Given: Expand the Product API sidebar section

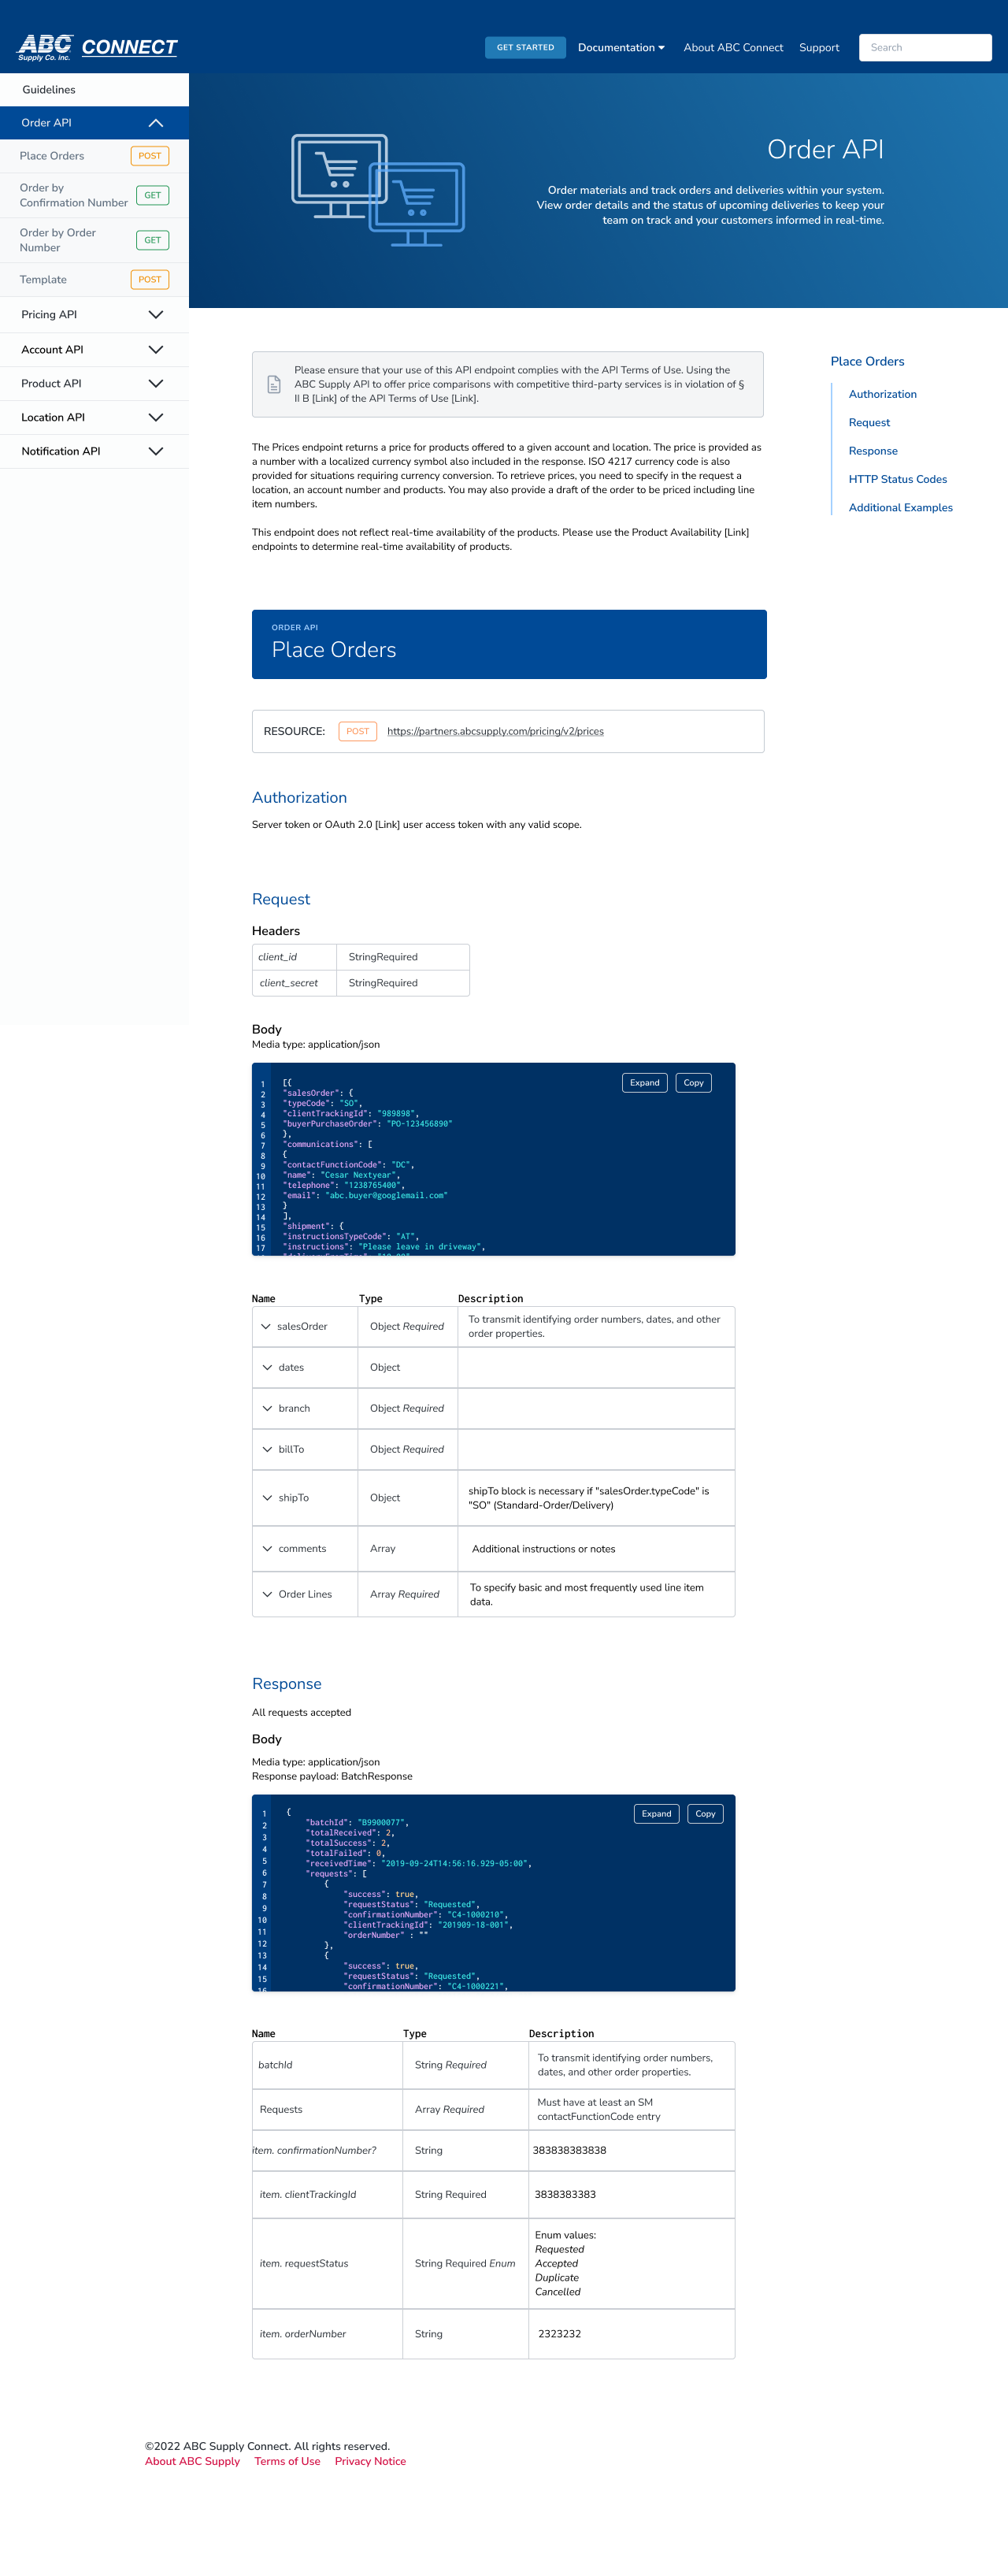Looking at the screenshot, I should point(156,383).
